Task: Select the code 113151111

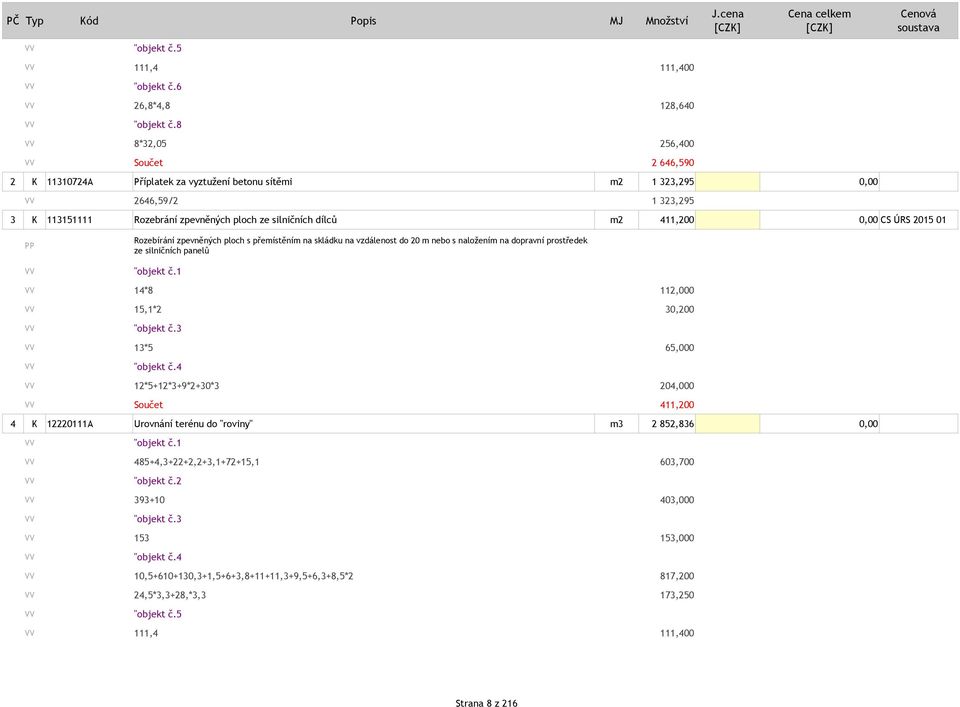Action: click(69, 220)
